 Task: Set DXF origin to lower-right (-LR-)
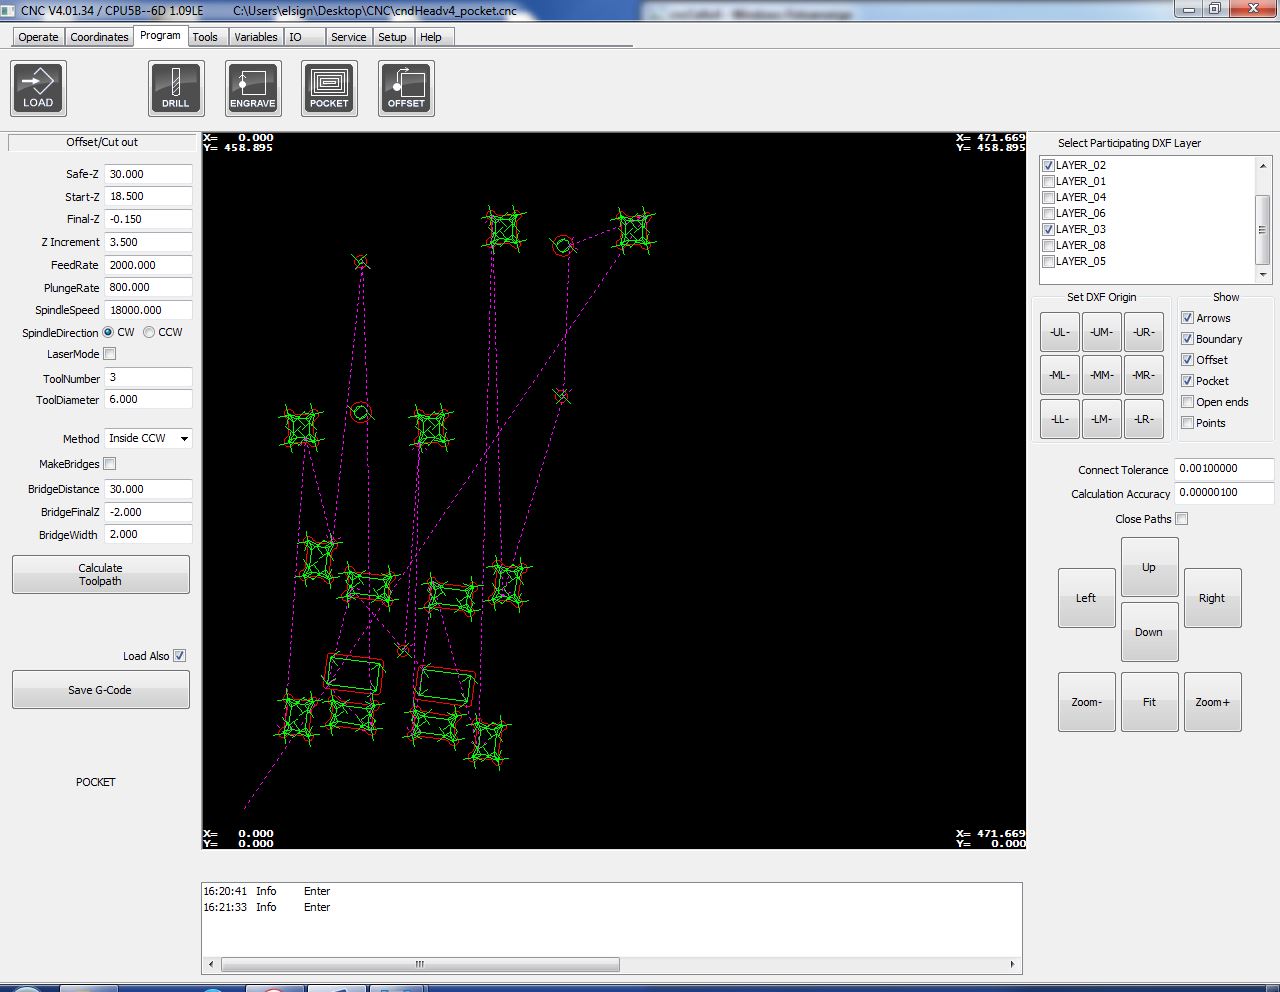(1143, 419)
